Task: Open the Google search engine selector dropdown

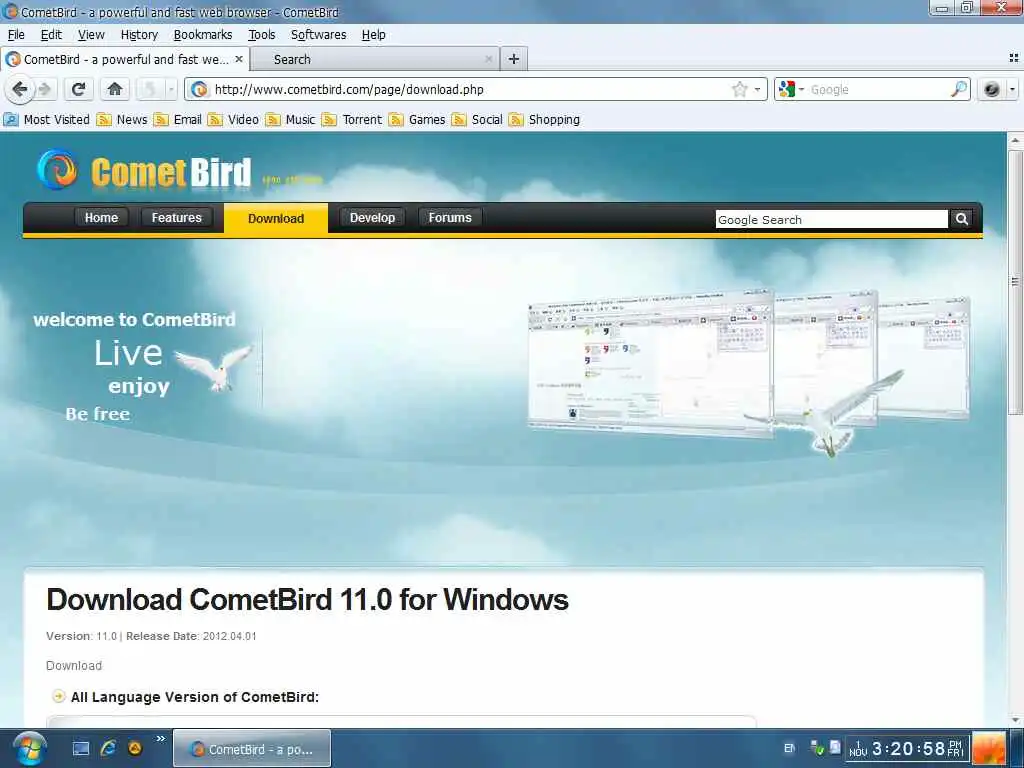Action: click(x=792, y=89)
